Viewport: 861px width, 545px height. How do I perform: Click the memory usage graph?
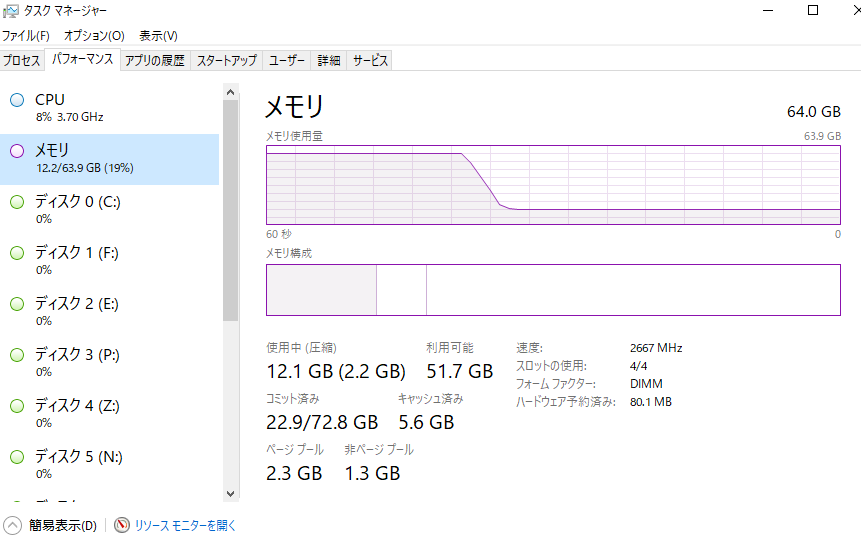553,185
